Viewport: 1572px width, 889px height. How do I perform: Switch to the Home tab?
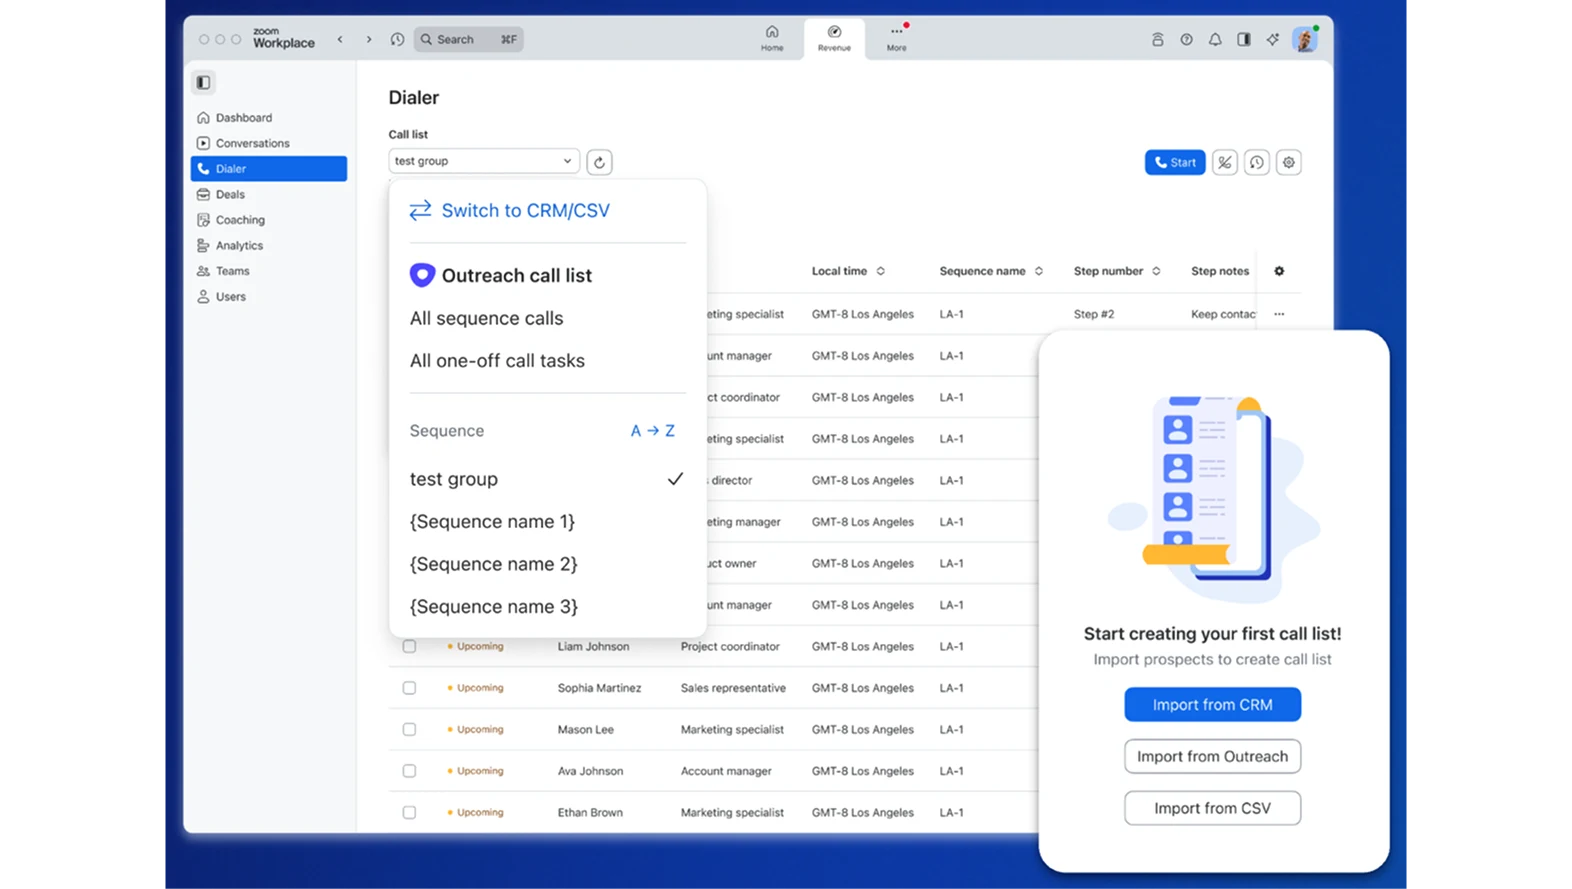click(772, 38)
